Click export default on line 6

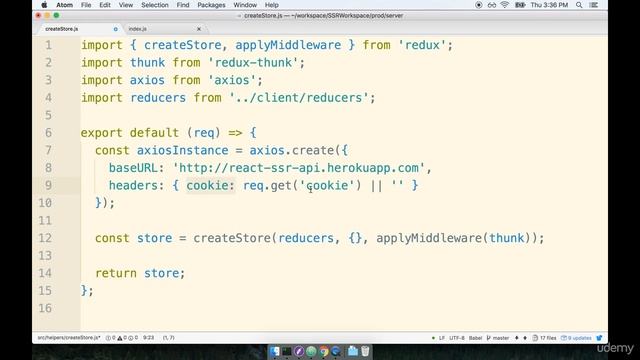[x=130, y=133]
